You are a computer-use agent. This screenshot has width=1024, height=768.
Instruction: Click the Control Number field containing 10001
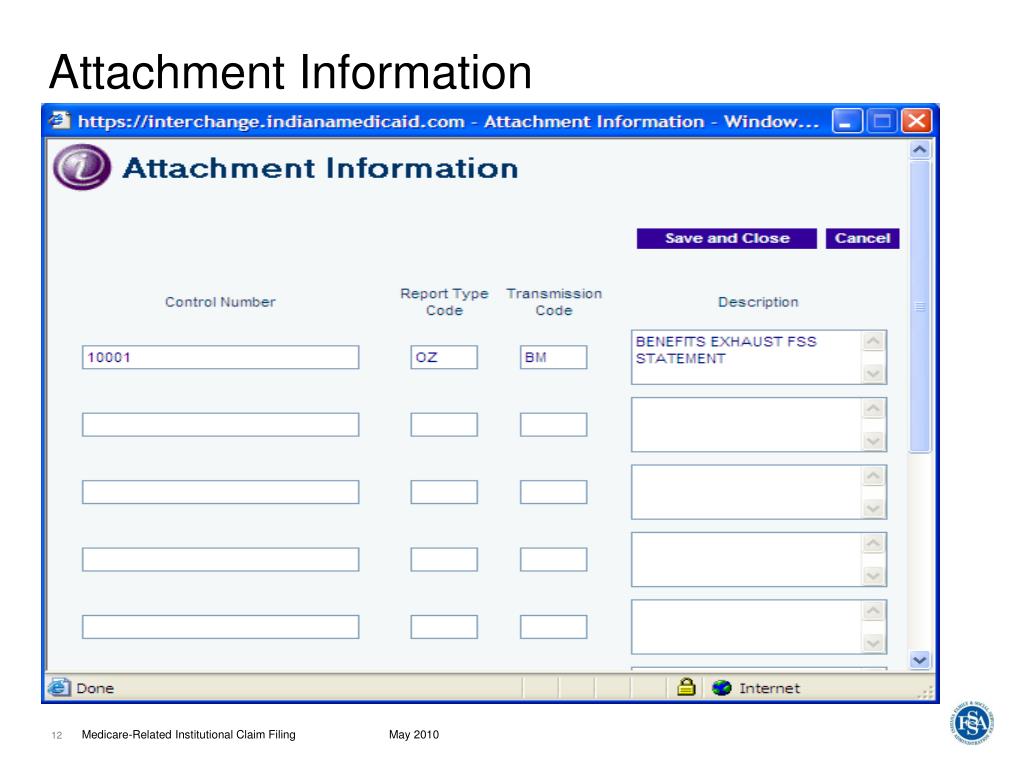(221, 357)
